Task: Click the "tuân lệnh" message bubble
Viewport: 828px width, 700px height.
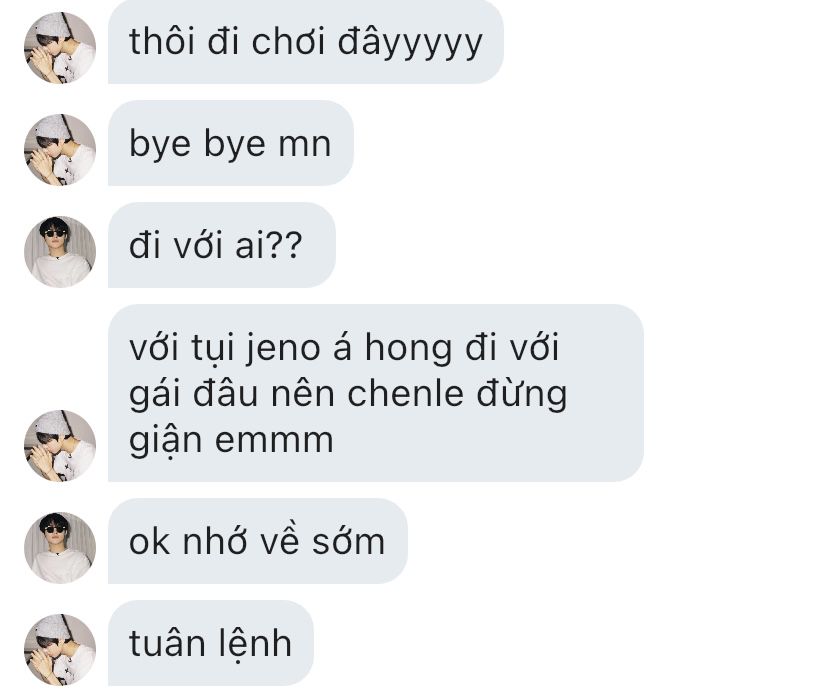Action: coord(211,643)
